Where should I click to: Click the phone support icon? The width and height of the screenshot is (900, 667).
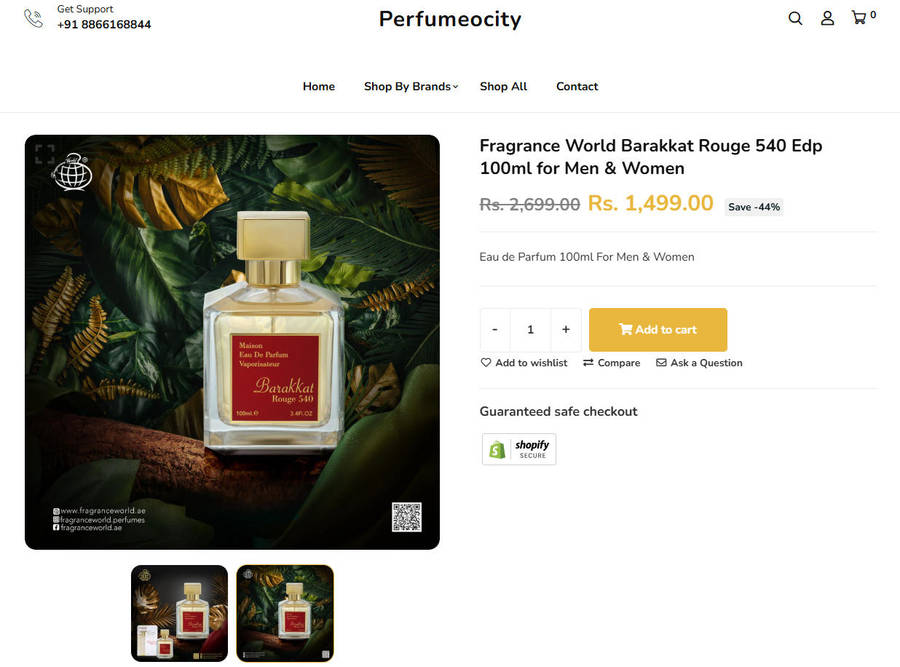33,18
